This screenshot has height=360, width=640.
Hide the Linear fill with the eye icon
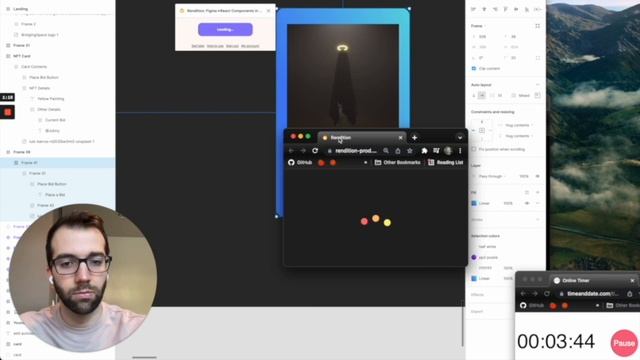pyautogui.click(x=527, y=203)
